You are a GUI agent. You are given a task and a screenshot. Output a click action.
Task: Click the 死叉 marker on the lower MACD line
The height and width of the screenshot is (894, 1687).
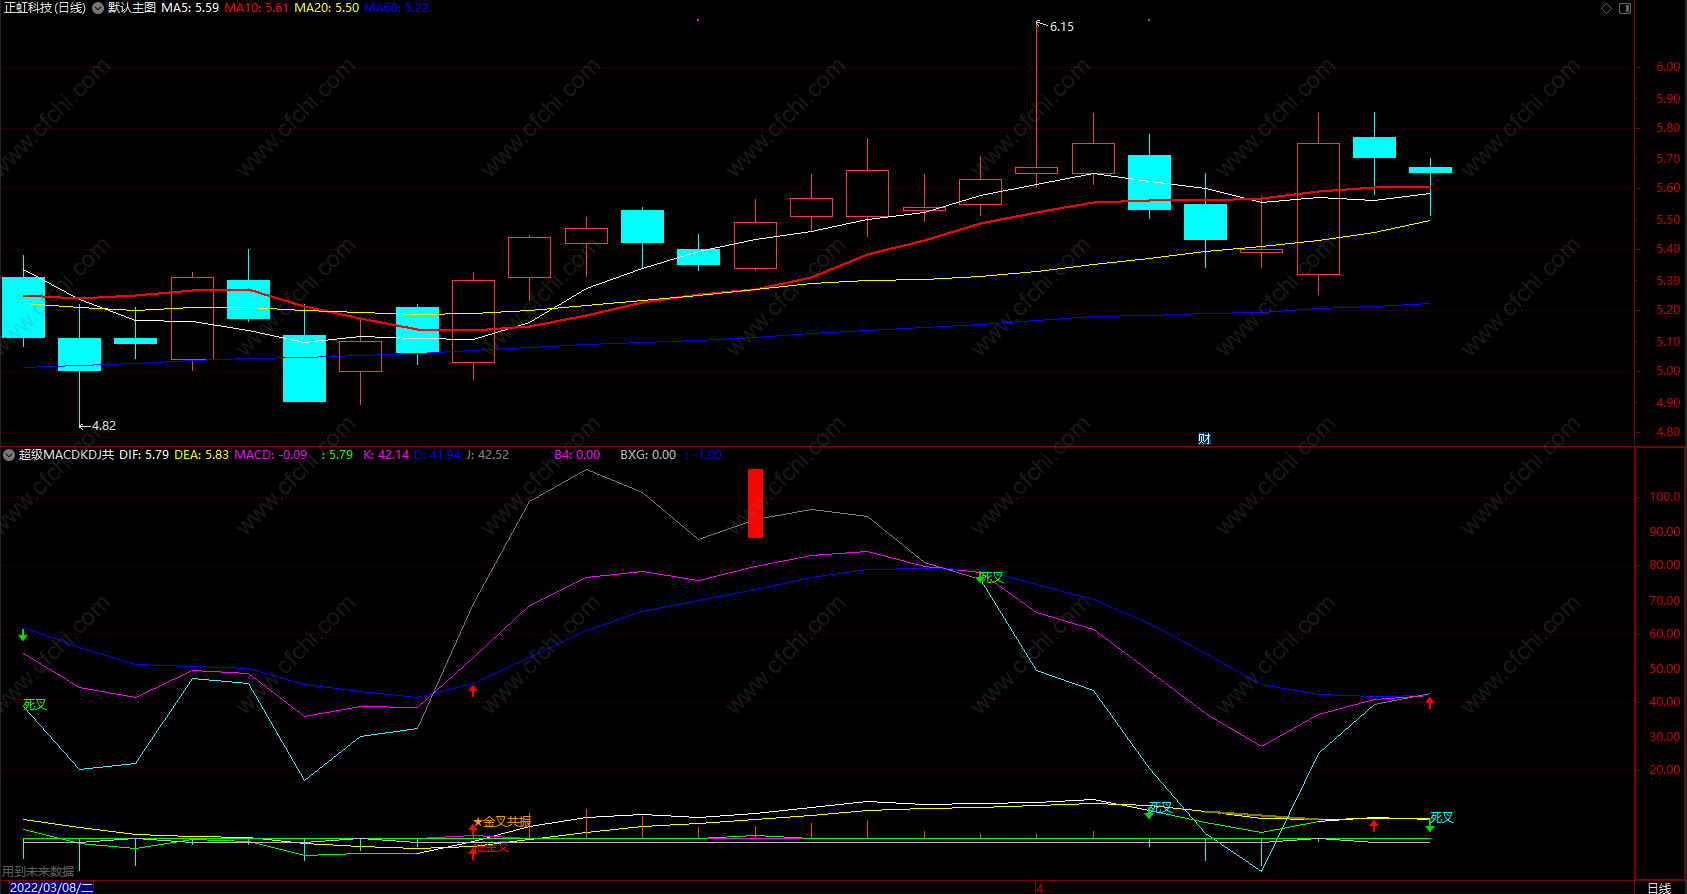[1159, 808]
